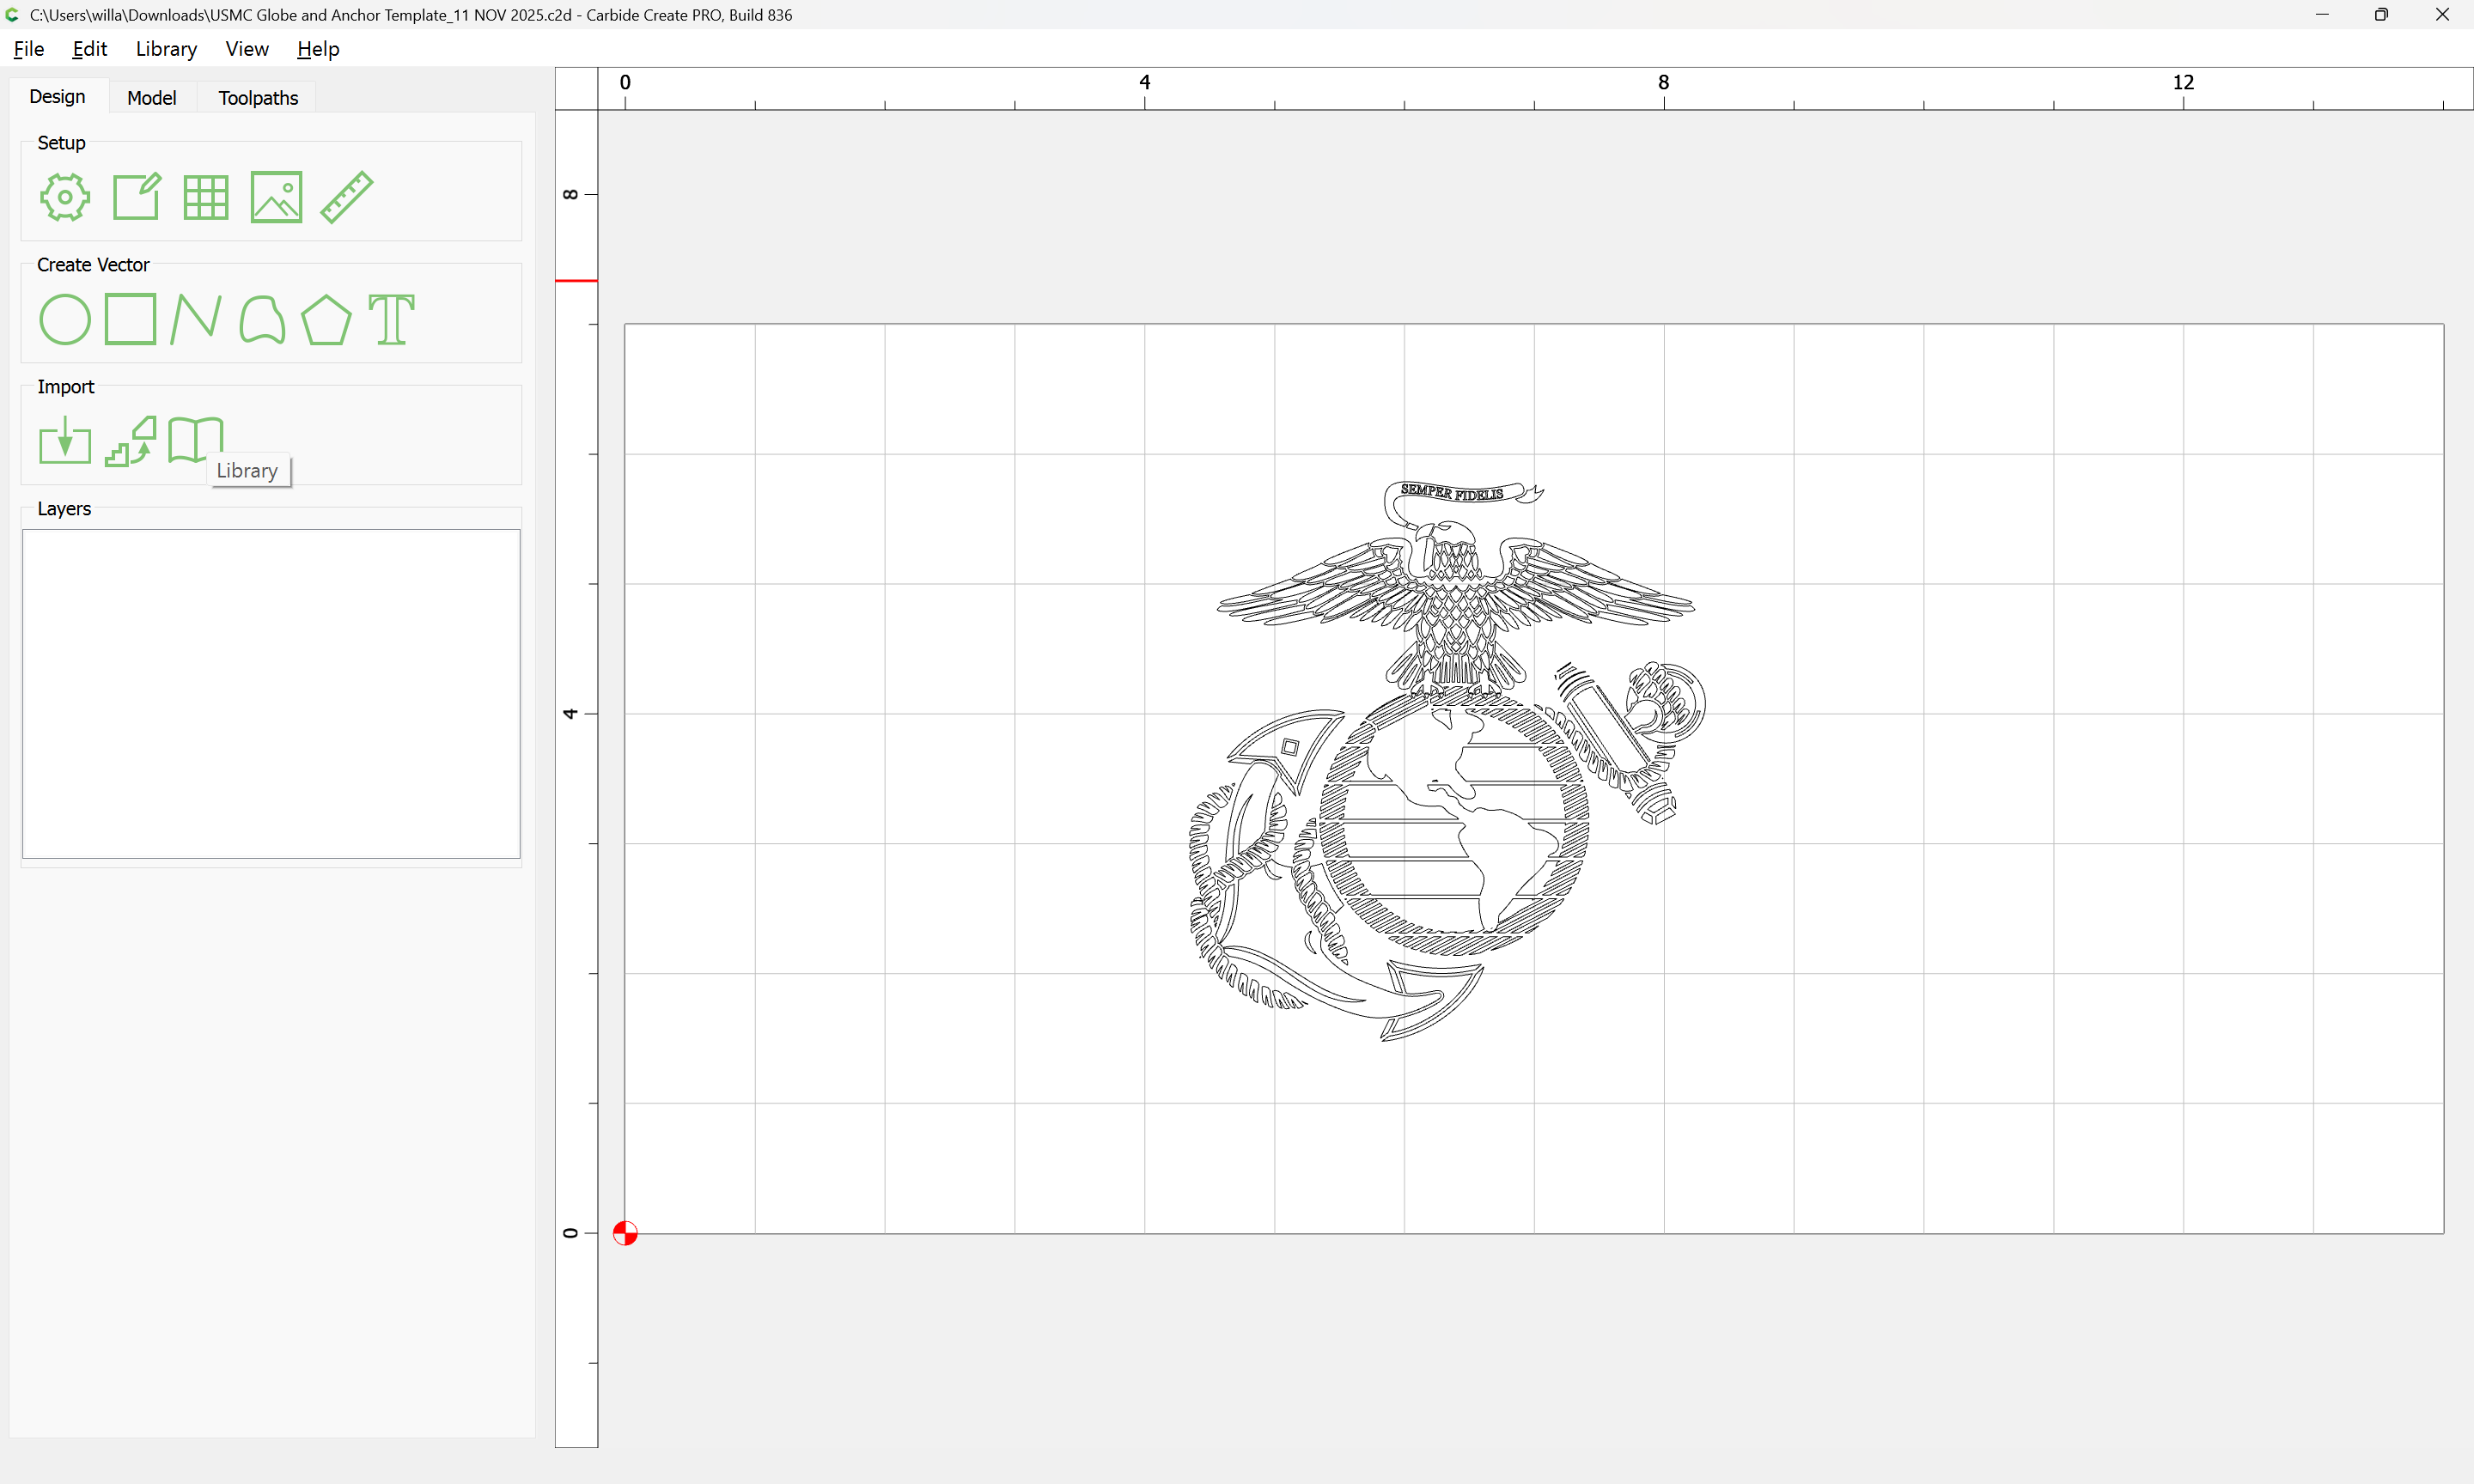Click the red zero-point origin marker

(x=625, y=1233)
